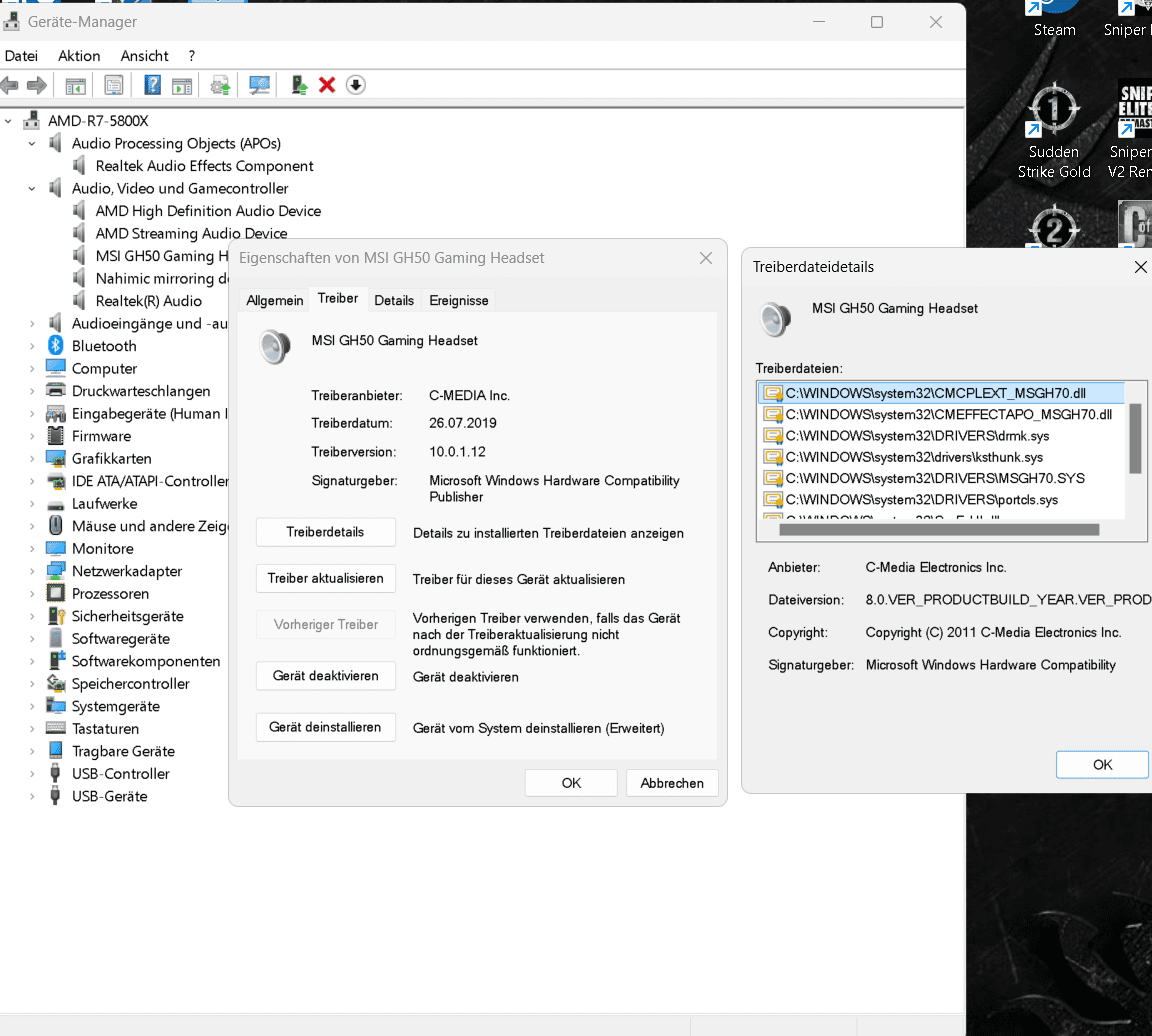Viewport: 1152px width, 1036px height.
Task: Click the blue Help toolbar icon
Action: tap(152, 85)
